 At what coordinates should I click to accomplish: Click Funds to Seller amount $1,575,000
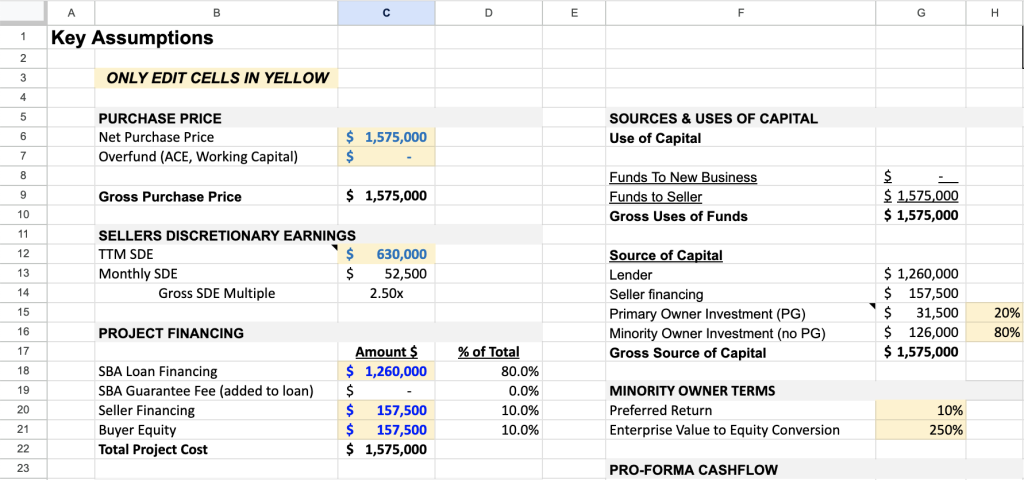pyautogui.click(x=921, y=197)
